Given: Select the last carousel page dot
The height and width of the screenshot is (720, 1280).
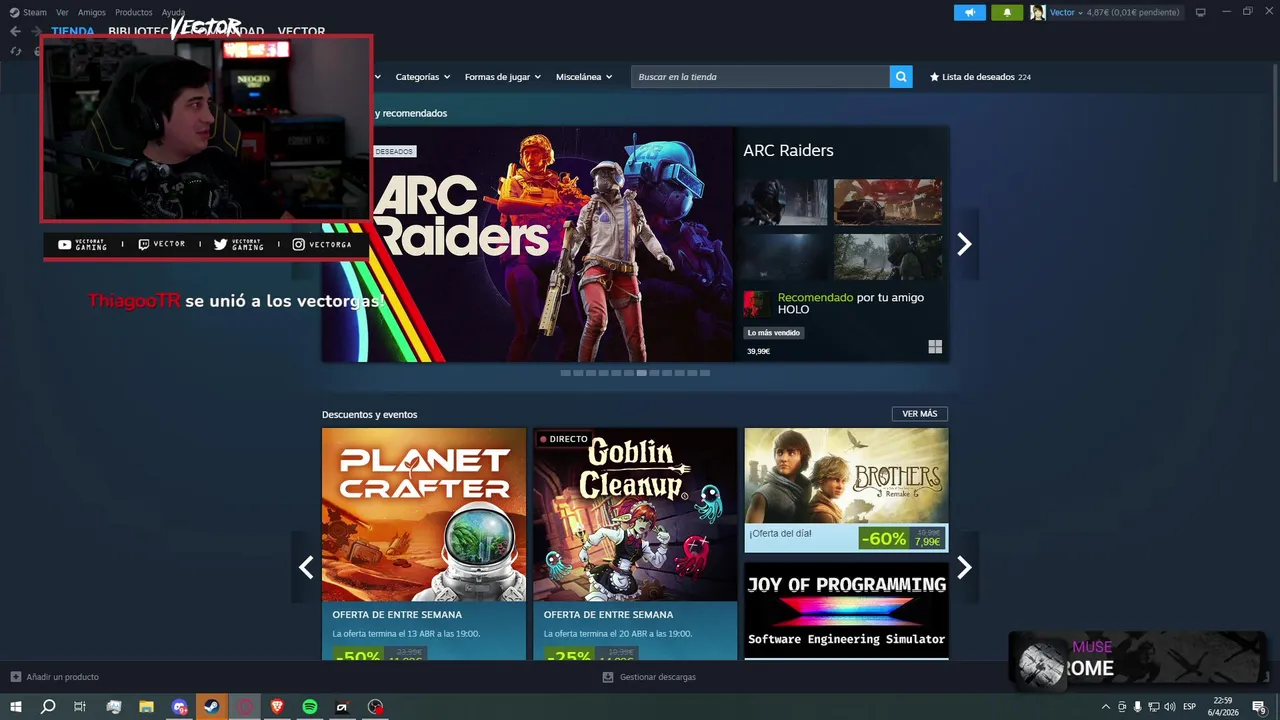Looking at the screenshot, I should click(705, 373).
